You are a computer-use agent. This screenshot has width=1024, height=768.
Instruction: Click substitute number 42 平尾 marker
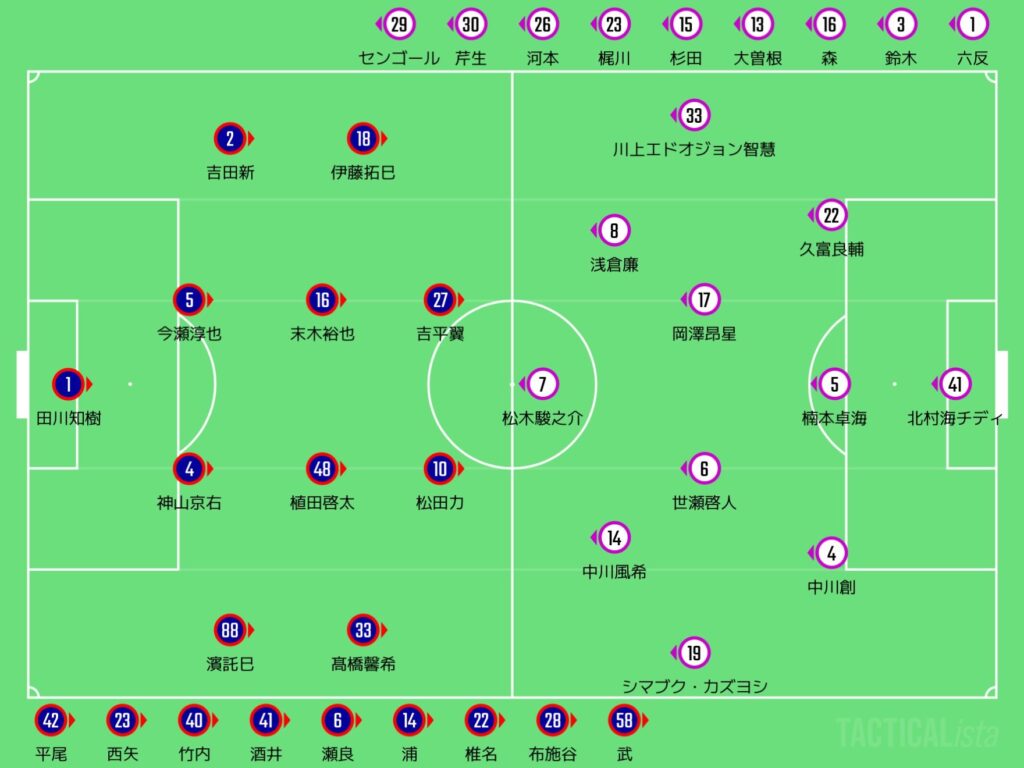[x=51, y=720]
